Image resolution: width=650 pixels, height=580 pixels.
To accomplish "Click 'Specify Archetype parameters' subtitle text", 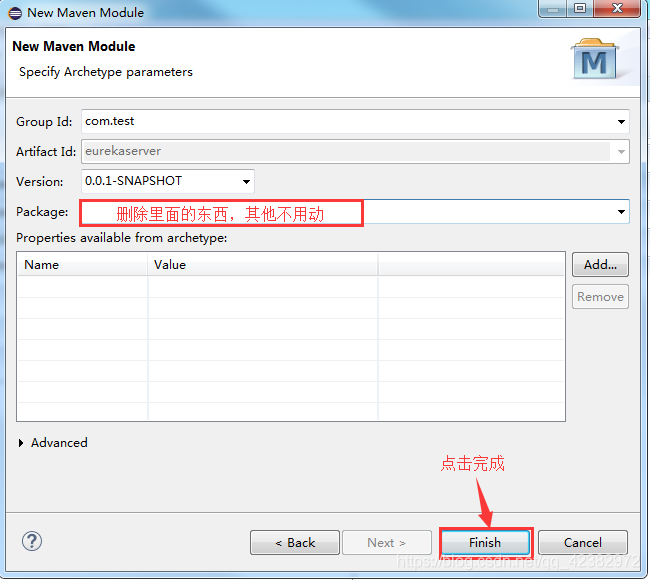I will [x=106, y=72].
